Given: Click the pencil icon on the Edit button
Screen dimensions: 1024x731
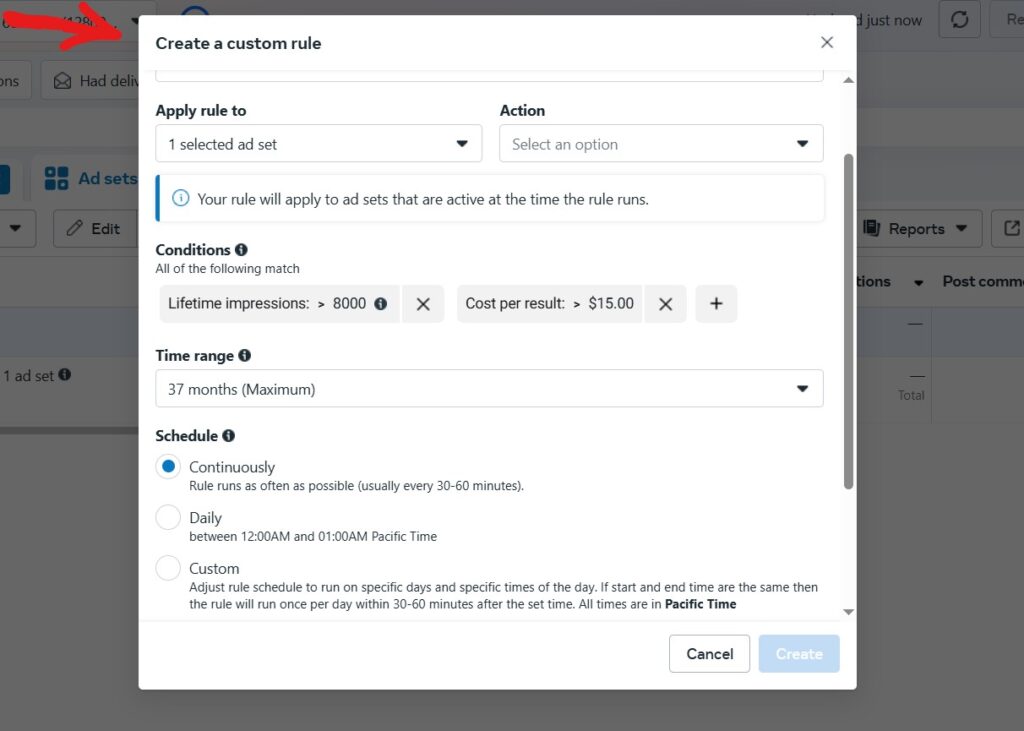Looking at the screenshot, I should pos(74,228).
